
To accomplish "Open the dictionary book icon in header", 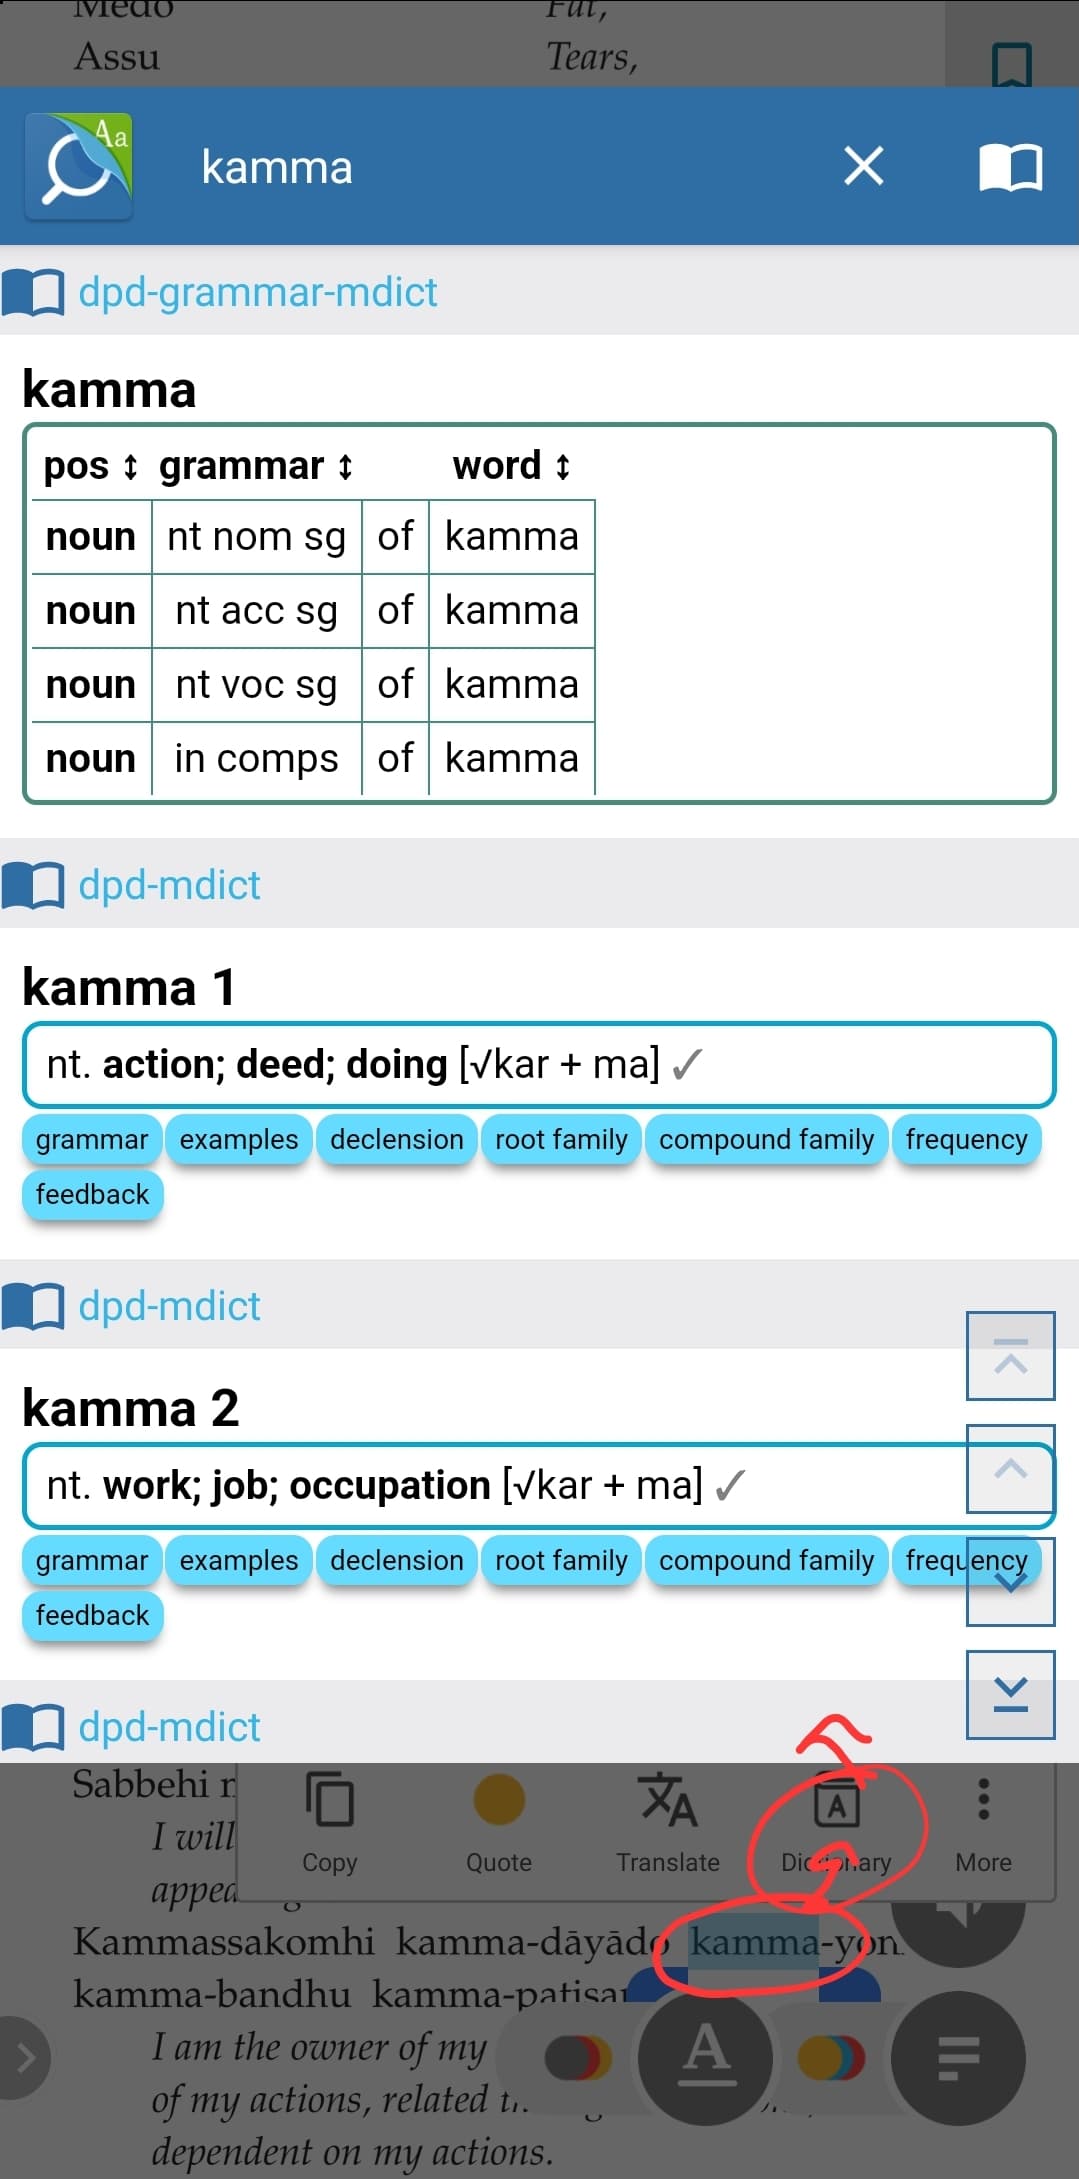I will 1010,167.
